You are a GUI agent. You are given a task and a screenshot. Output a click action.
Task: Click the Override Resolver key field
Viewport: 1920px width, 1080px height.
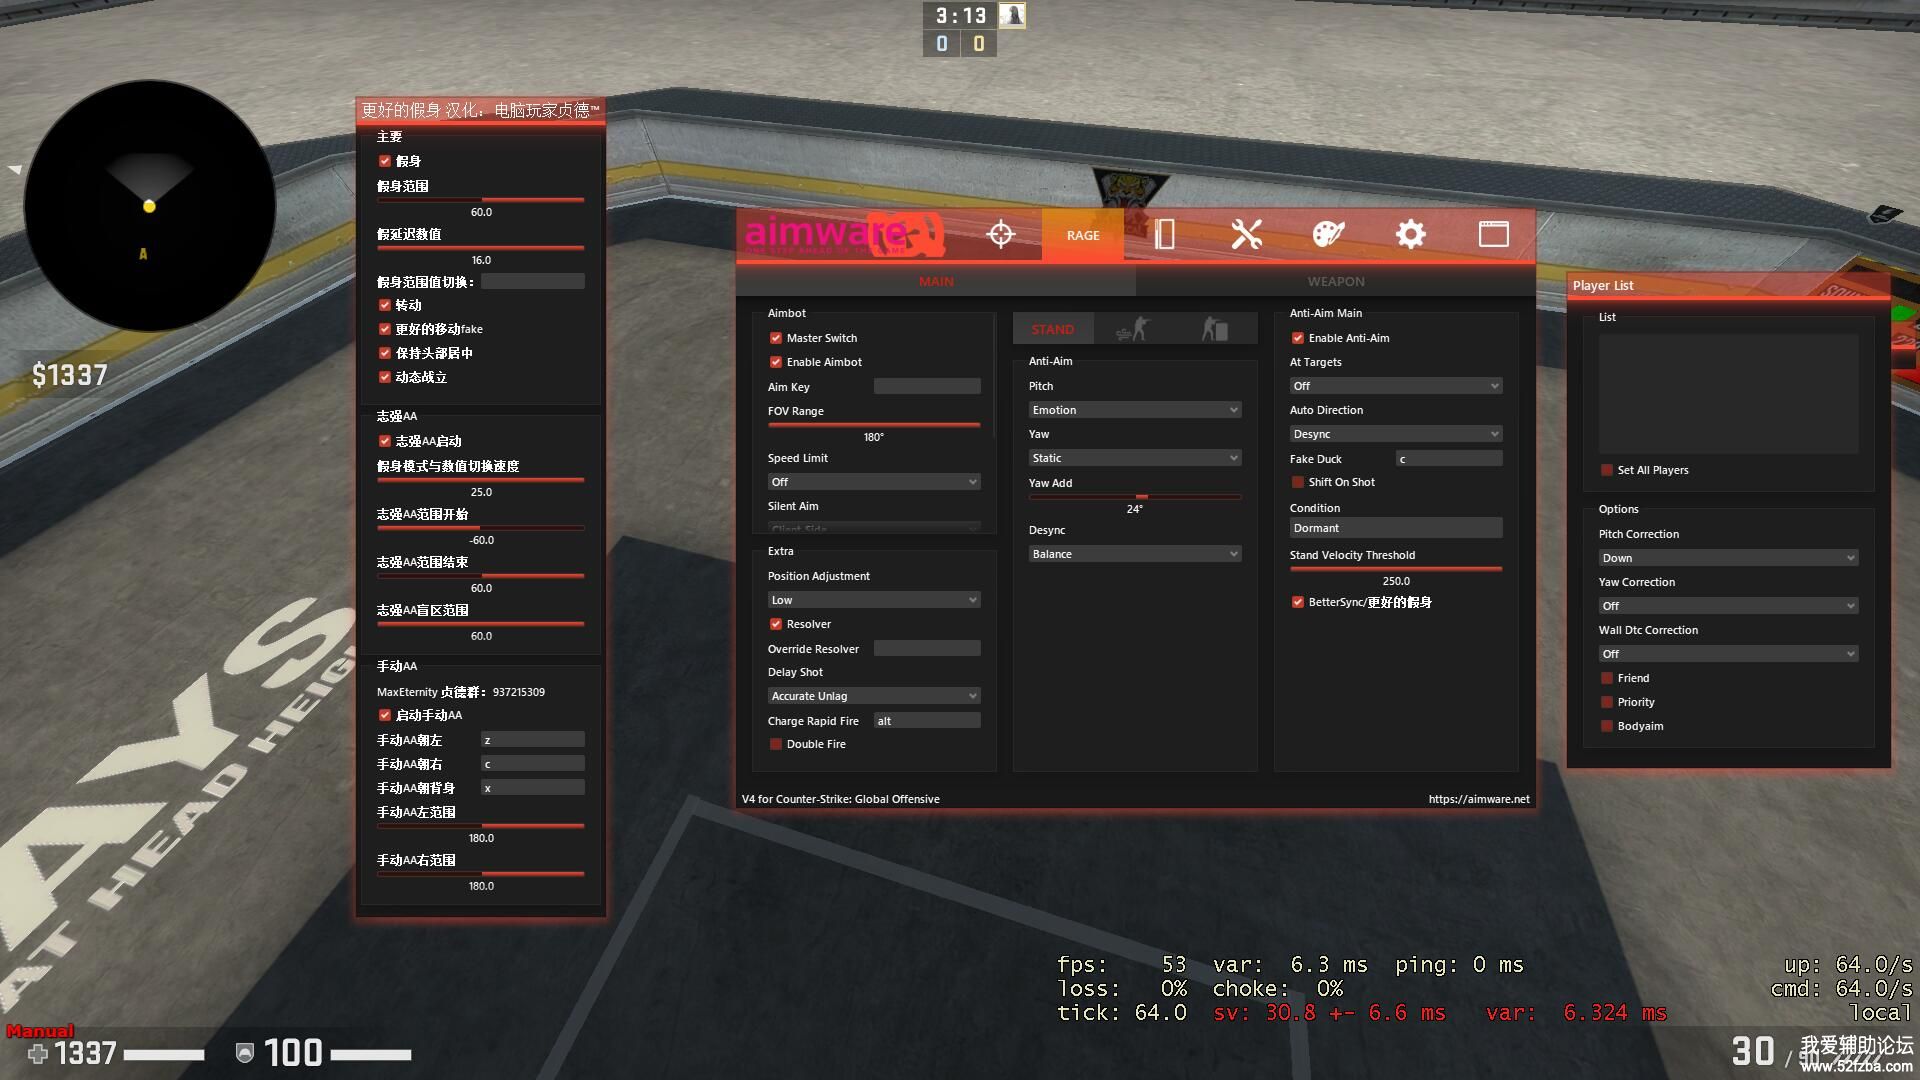coord(927,648)
